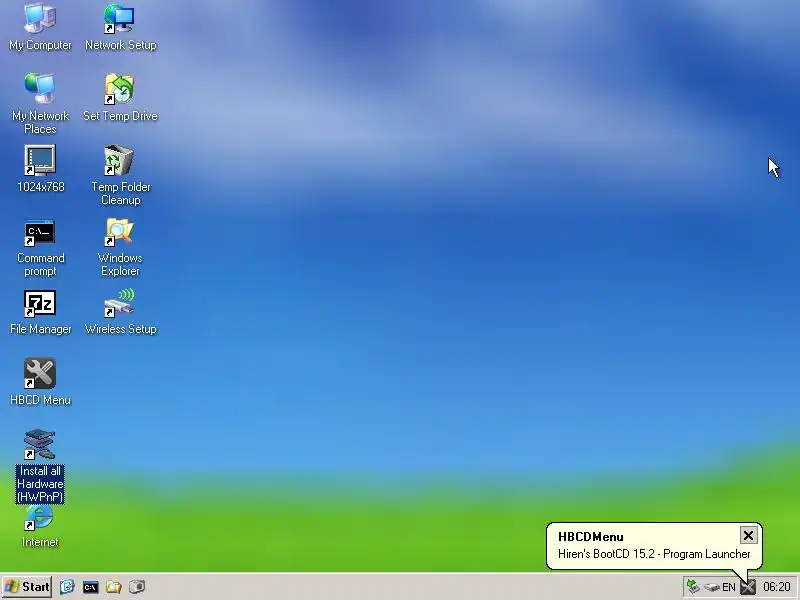
Task: Click the HBCDMenu balloon title
Action: [590, 537]
